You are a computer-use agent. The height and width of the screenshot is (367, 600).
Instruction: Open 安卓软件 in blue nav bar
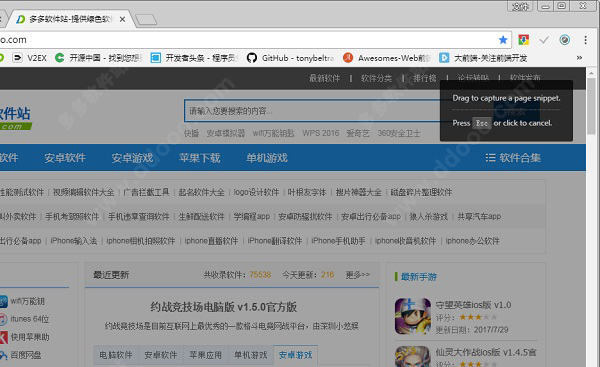coord(65,158)
